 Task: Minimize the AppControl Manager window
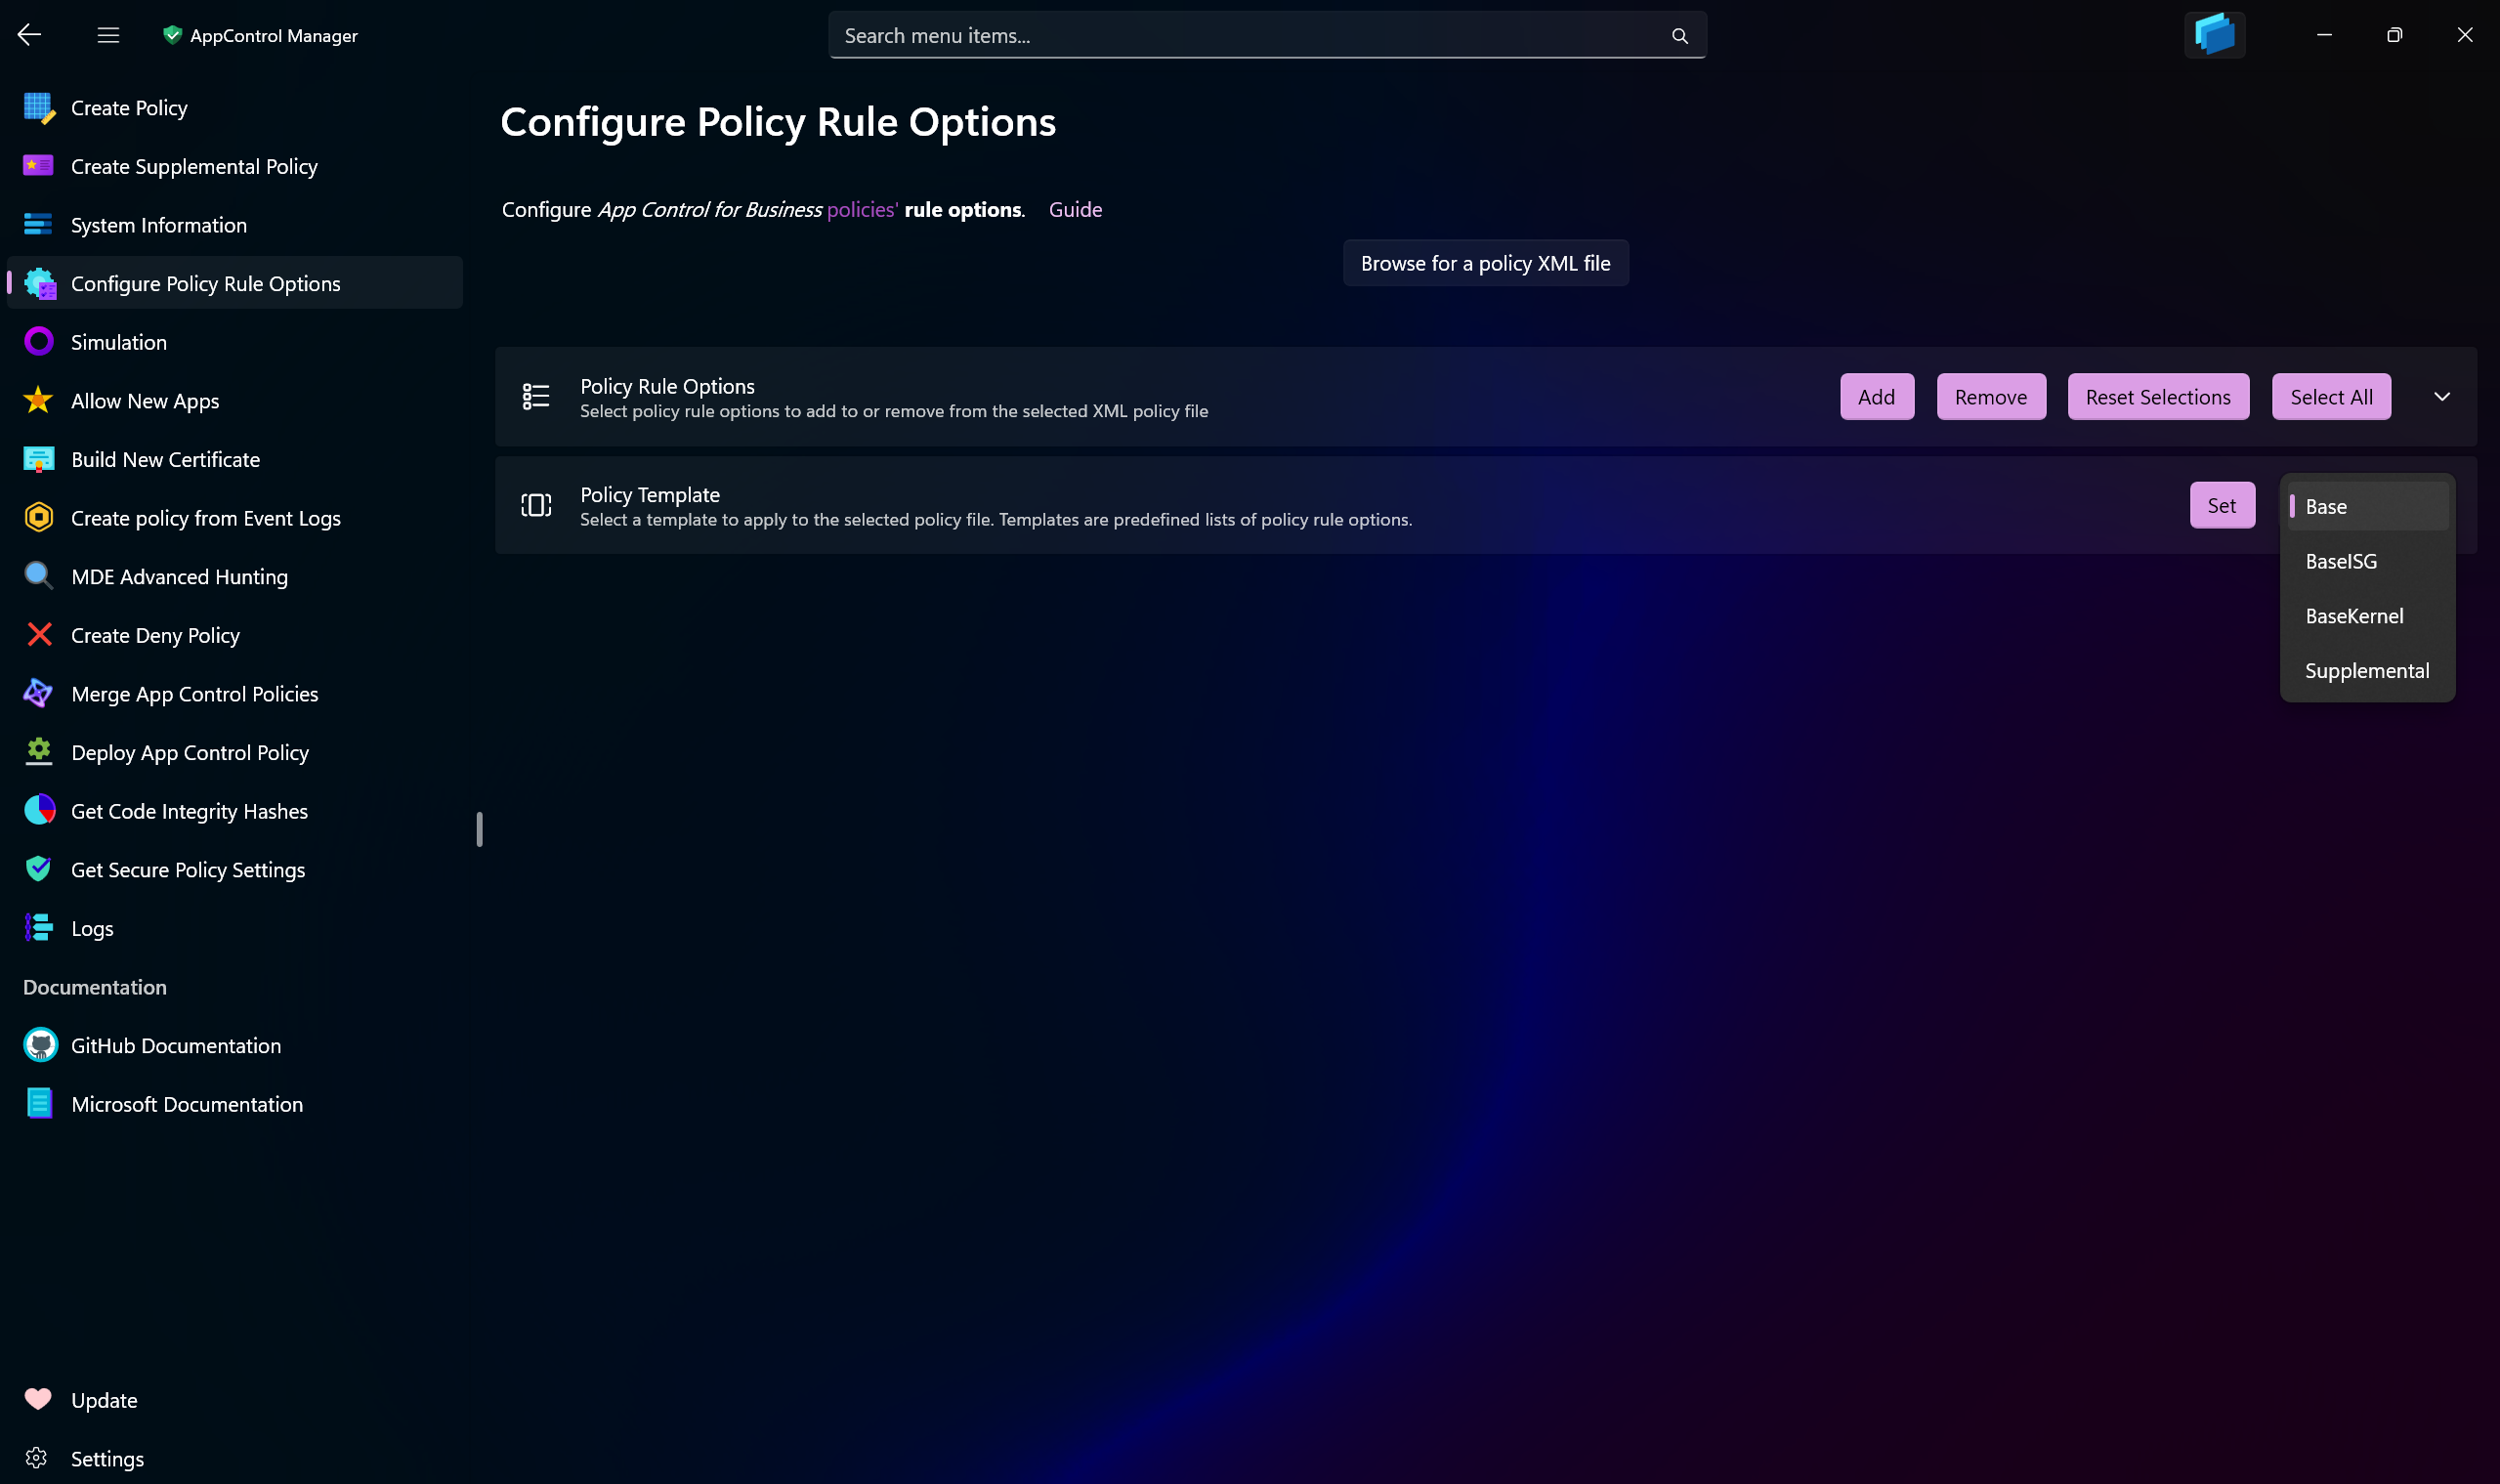click(x=2324, y=35)
